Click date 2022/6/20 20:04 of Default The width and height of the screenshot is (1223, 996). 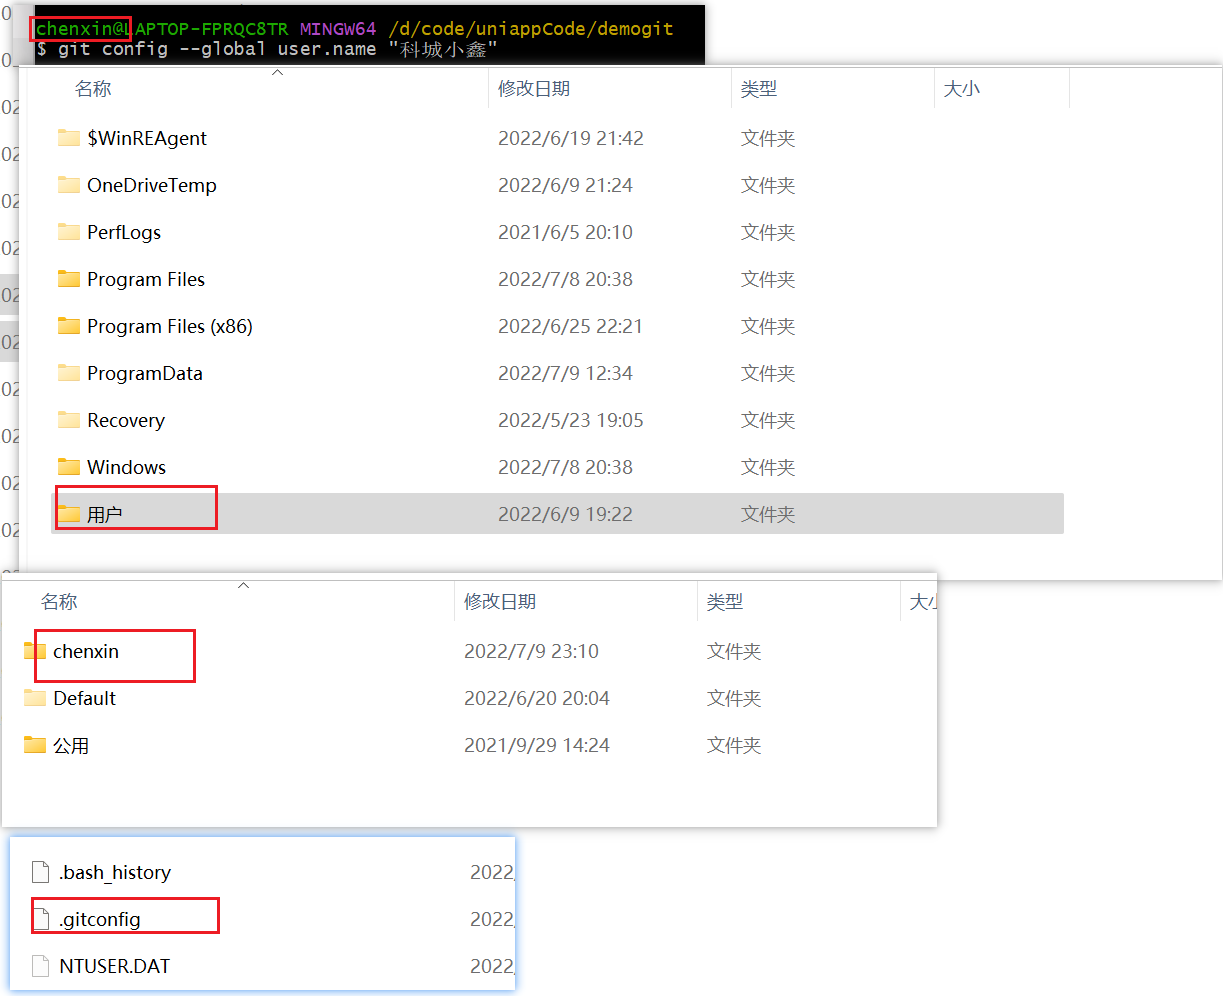click(537, 698)
